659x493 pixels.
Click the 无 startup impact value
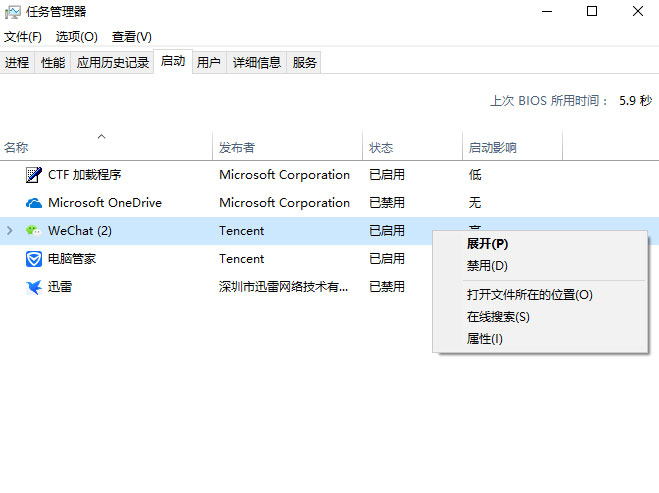(475, 203)
